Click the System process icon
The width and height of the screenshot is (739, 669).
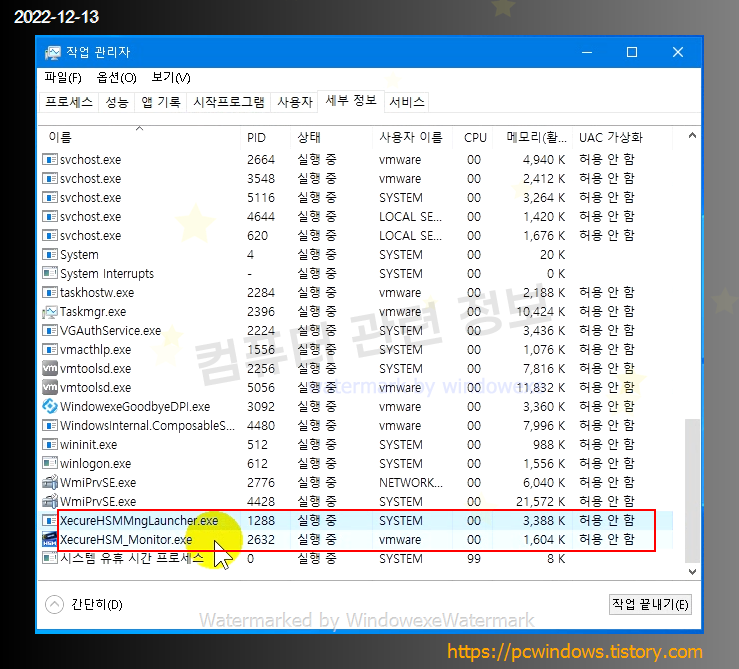(x=49, y=255)
